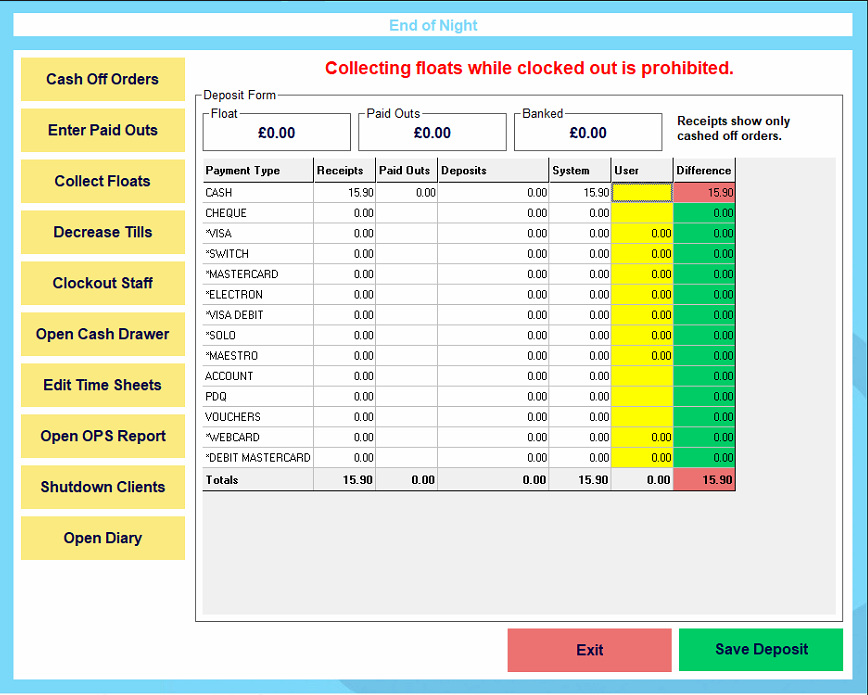Image resolution: width=868 pixels, height=695 pixels.
Task: Edit the *VISA User cell
Action: click(642, 234)
